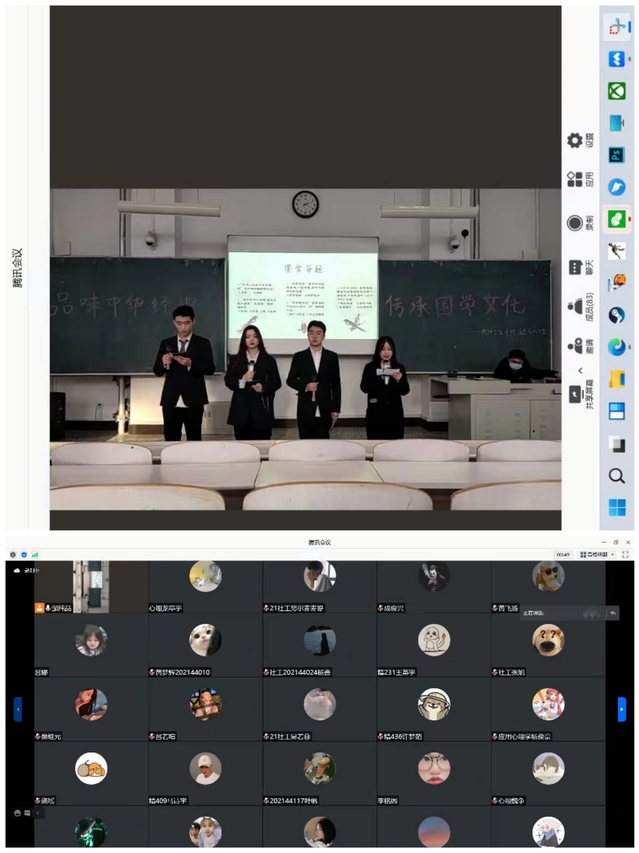Show the 成员(83) members list
Screen dimensions: 639x853
pos(575,308)
